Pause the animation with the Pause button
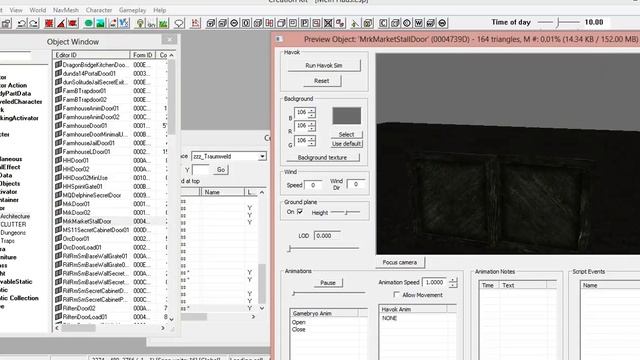 click(x=328, y=282)
